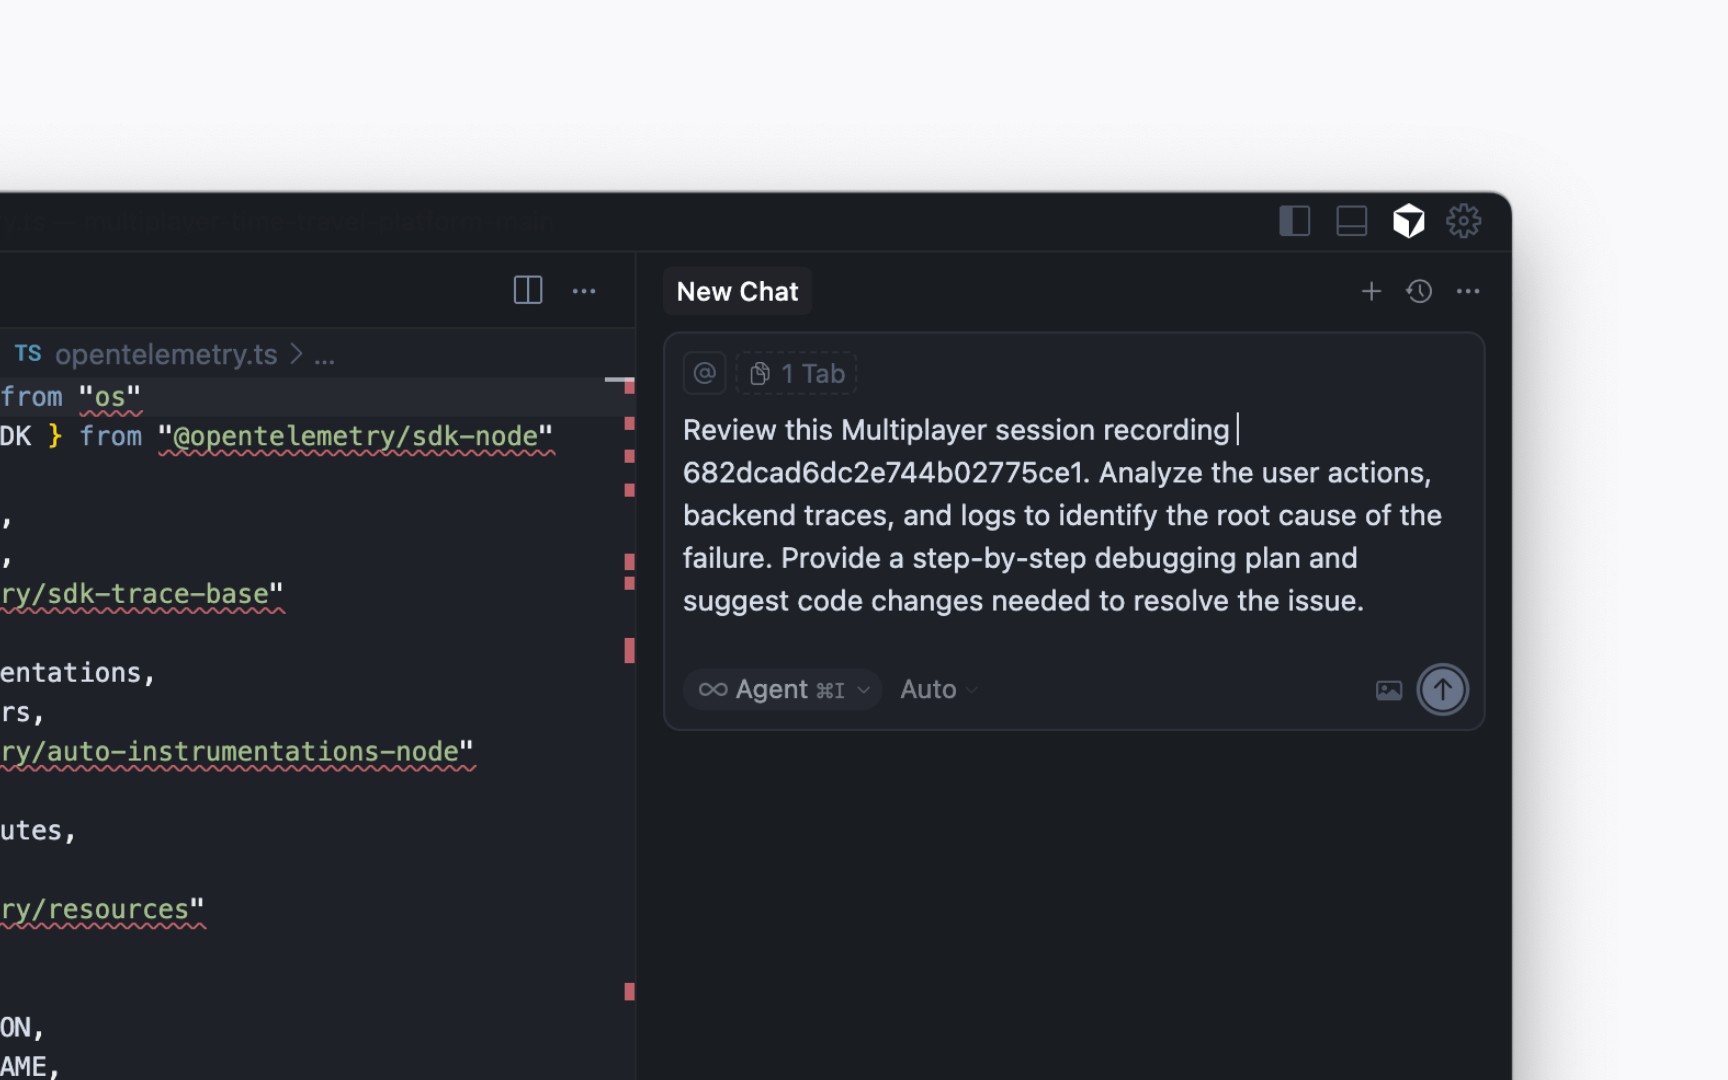Image resolution: width=1728 pixels, height=1080 pixels.
Task: Open chat history with the clock icon
Action: coord(1419,291)
